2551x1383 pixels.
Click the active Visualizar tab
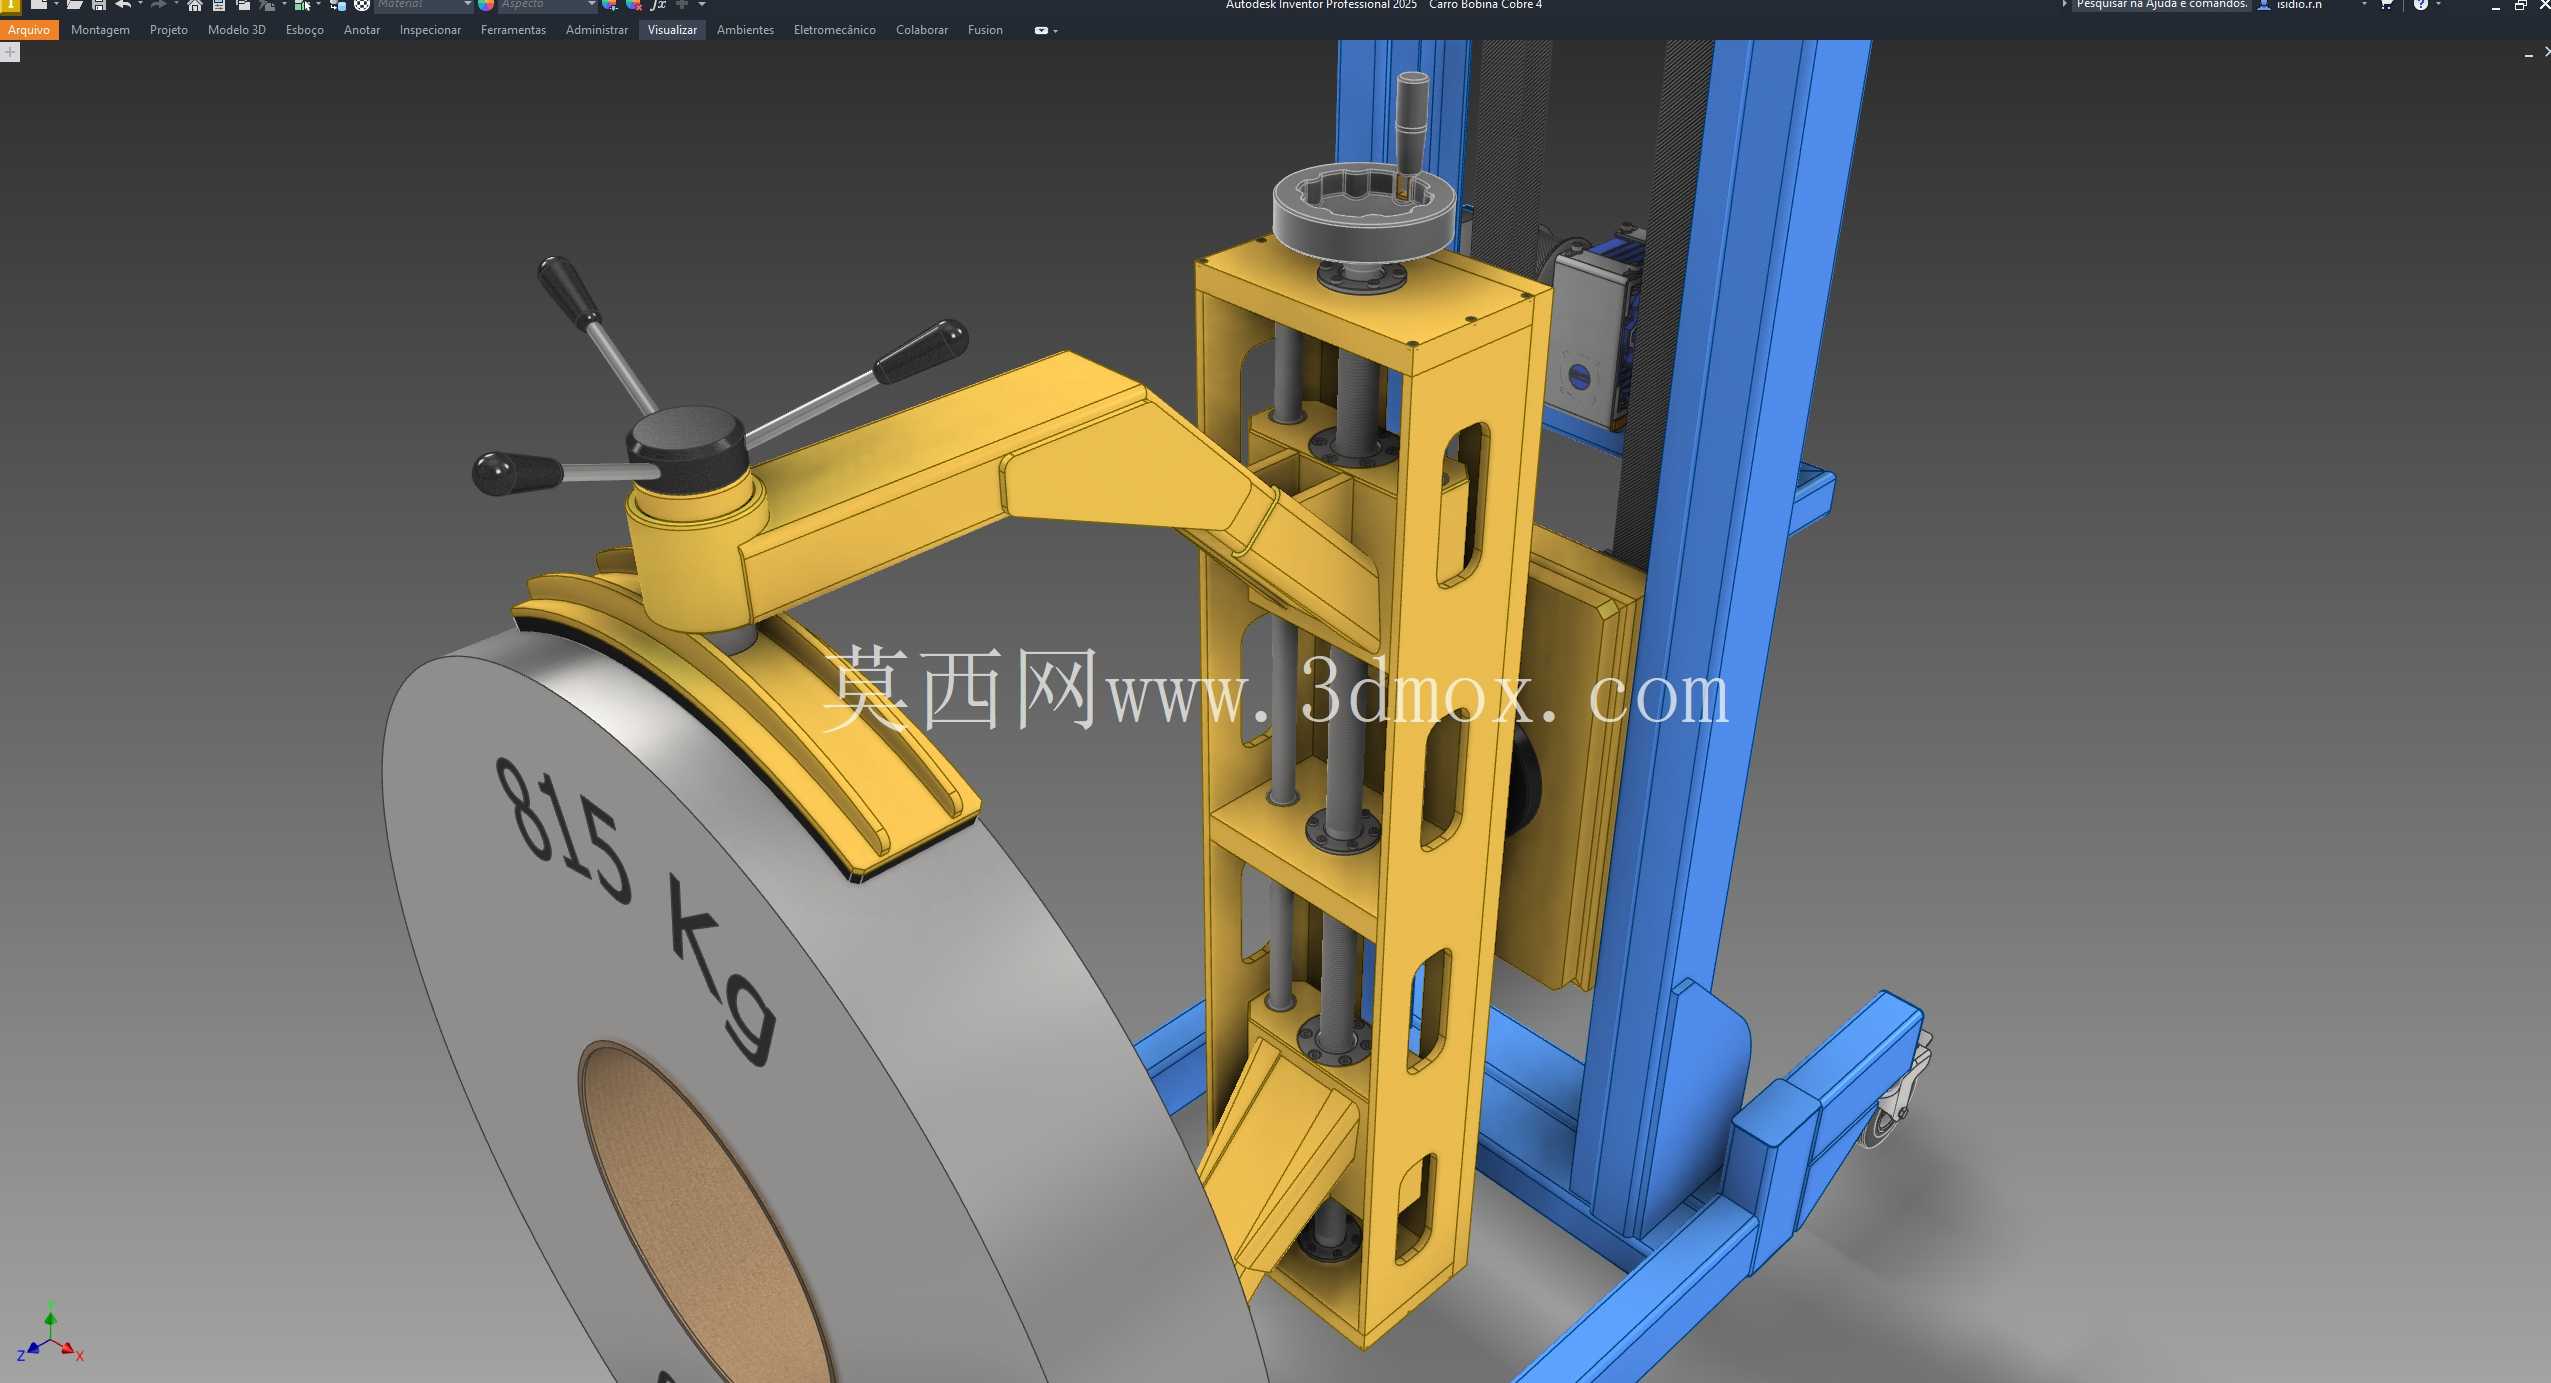pyautogui.click(x=672, y=30)
